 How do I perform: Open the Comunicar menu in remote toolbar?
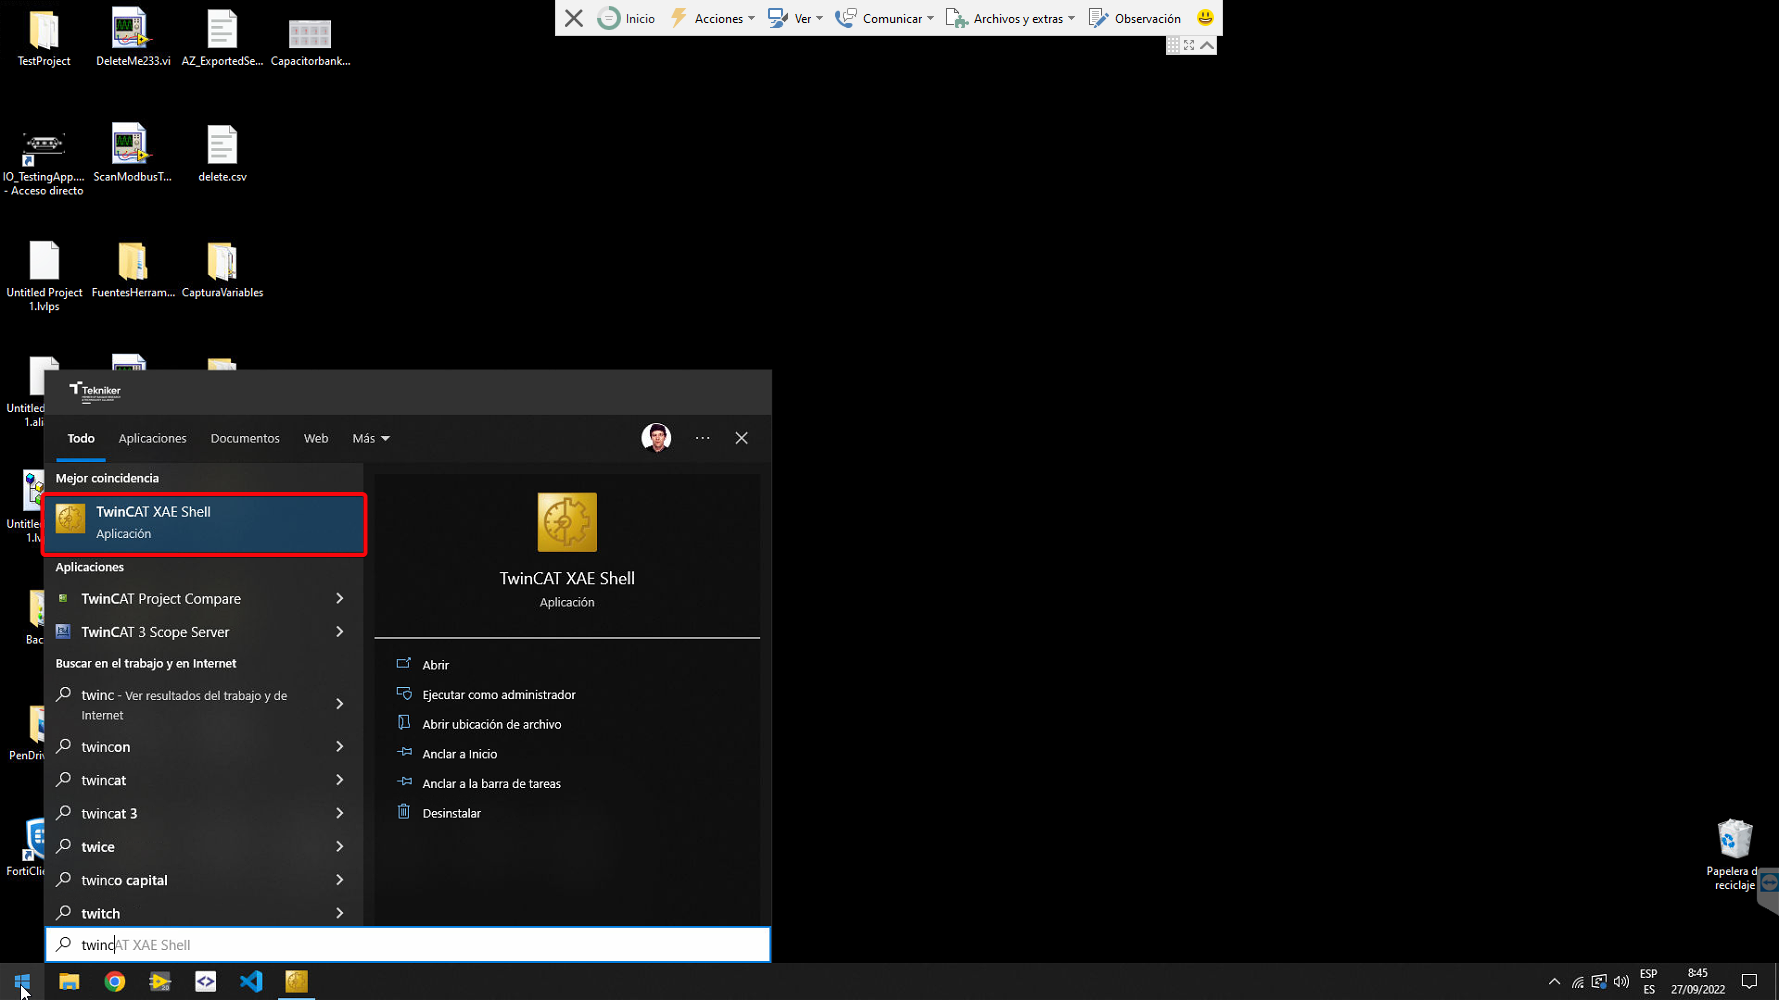(884, 18)
